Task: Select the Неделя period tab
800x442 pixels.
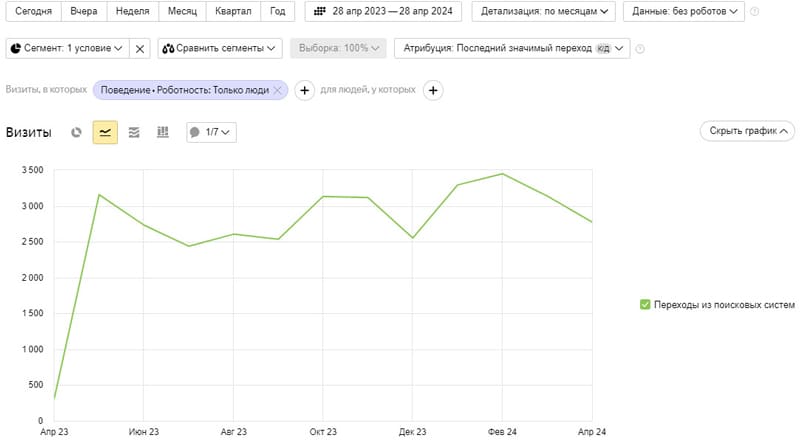Action: (133, 11)
